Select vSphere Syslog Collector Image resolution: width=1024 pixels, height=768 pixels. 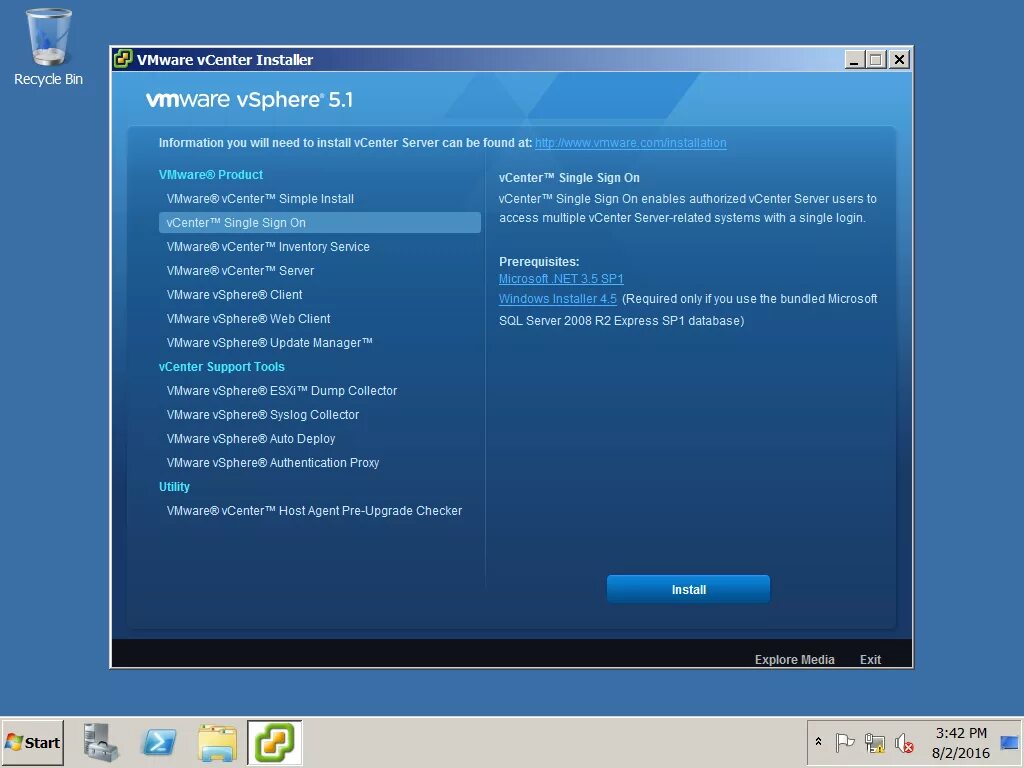coord(263,415)
